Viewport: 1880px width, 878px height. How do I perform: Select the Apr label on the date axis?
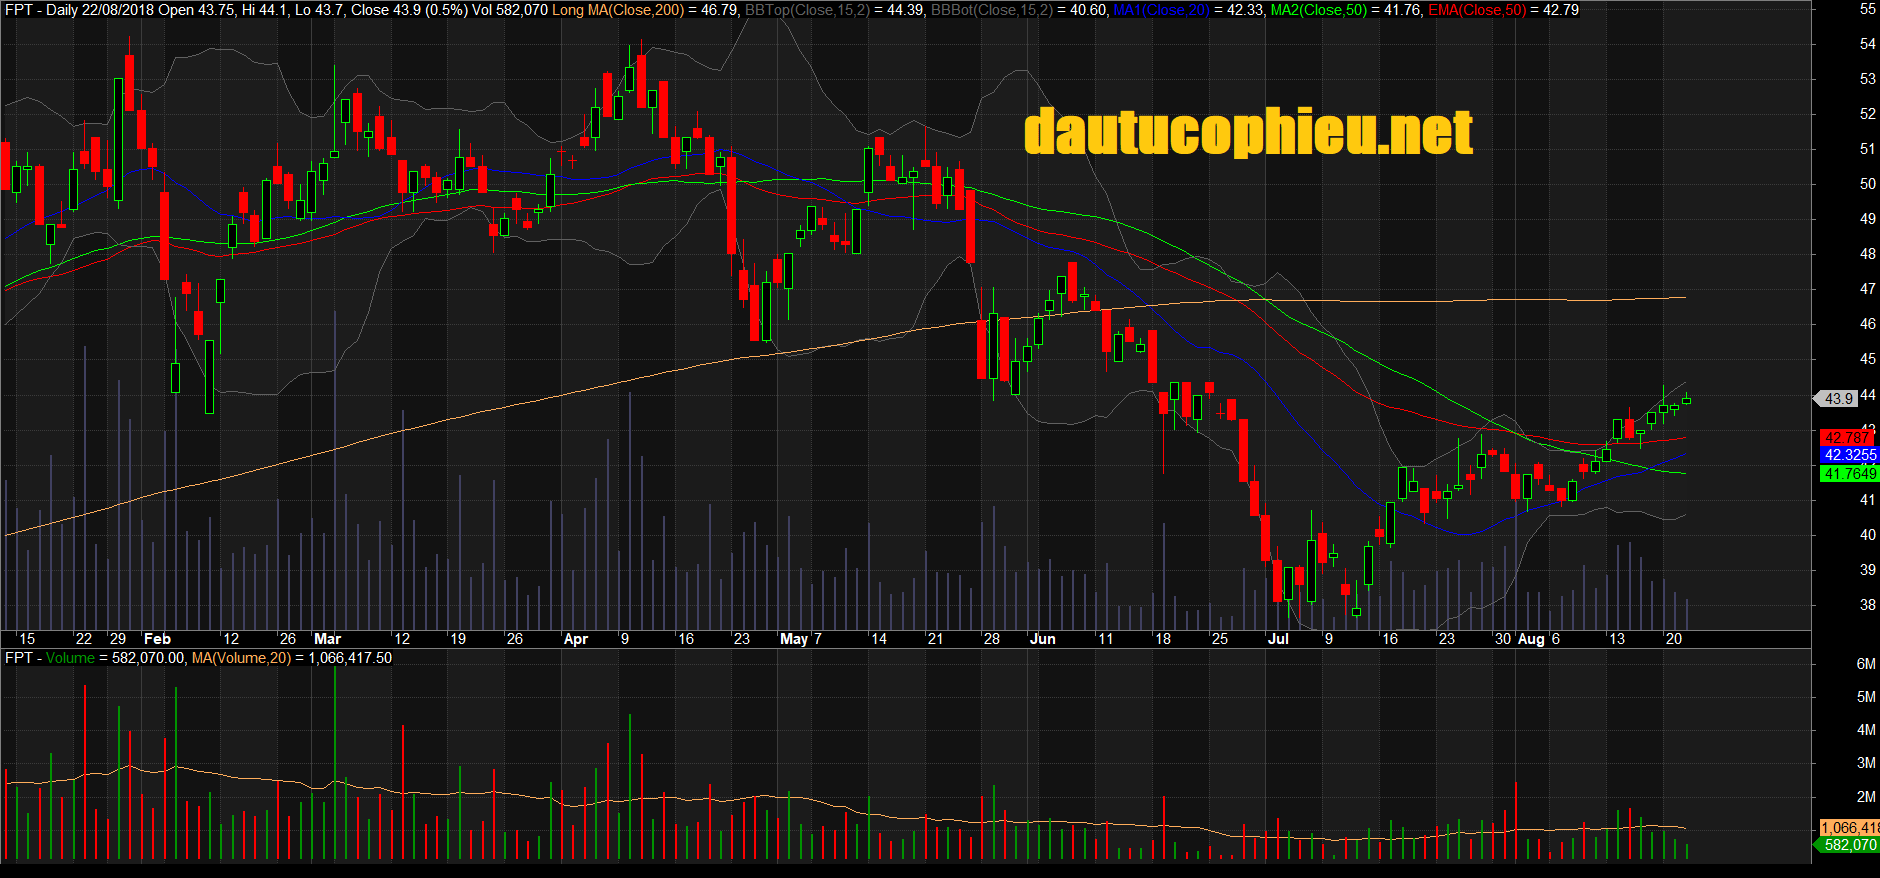click(x=576, y=639)
